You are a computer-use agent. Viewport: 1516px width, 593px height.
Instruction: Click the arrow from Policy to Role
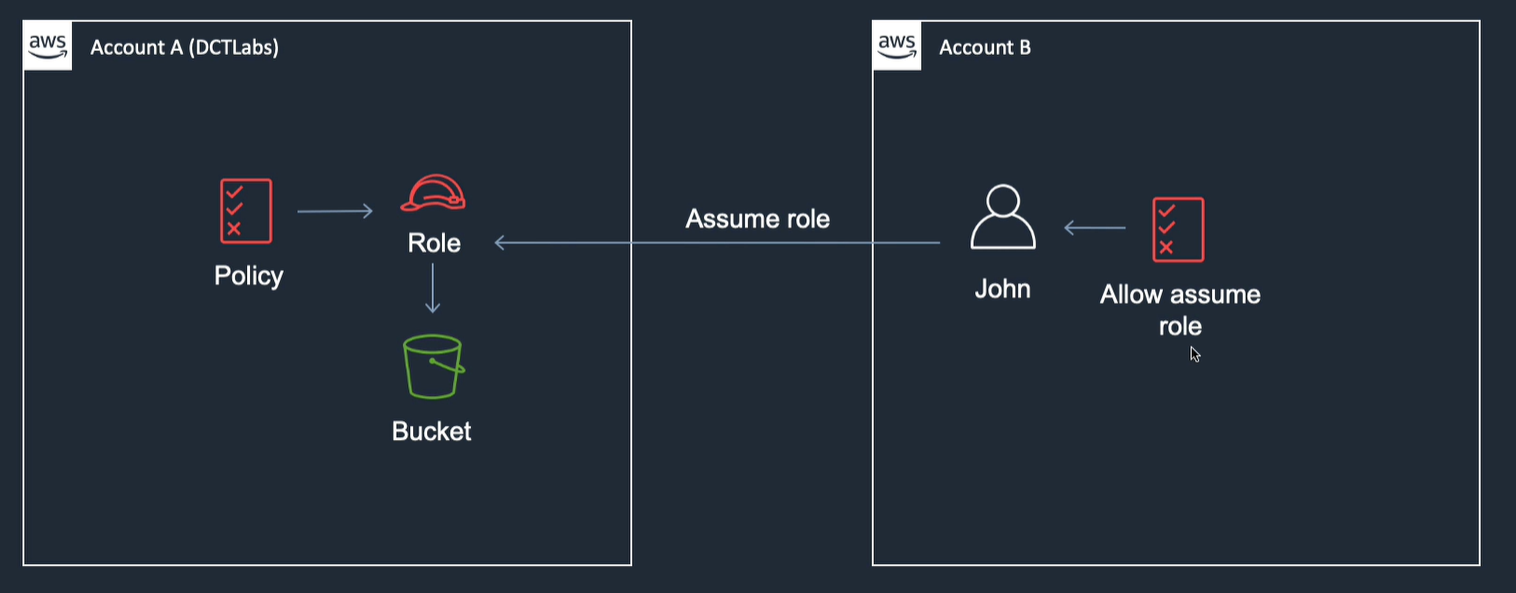[x=335, y=211]
